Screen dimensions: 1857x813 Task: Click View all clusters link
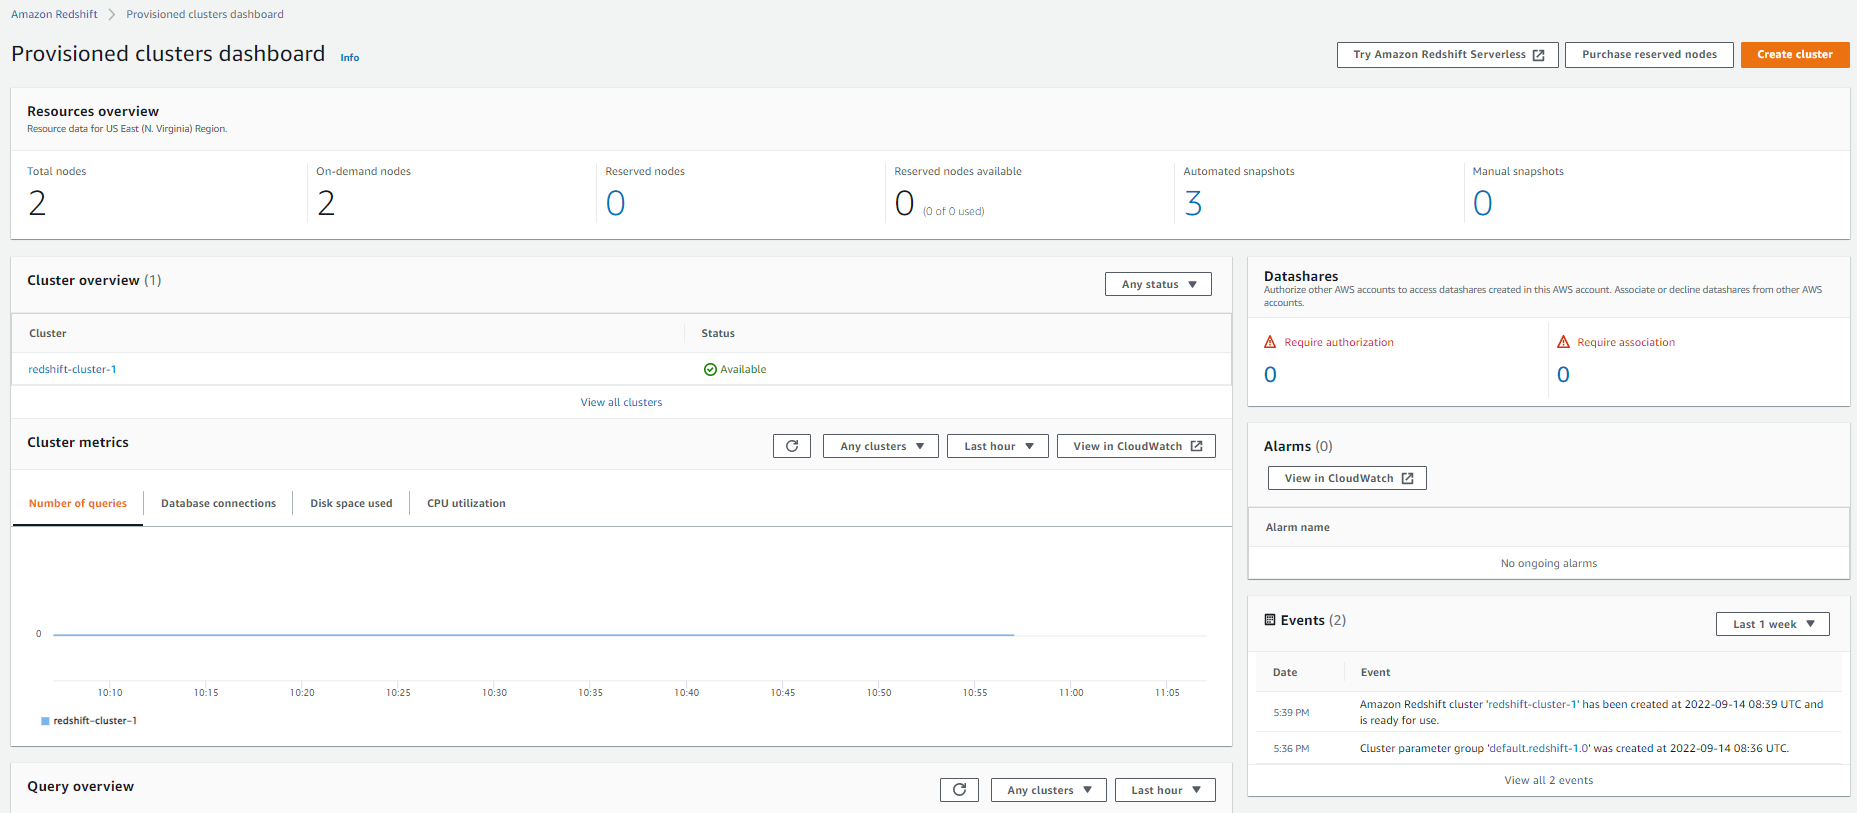coord(621,402)
